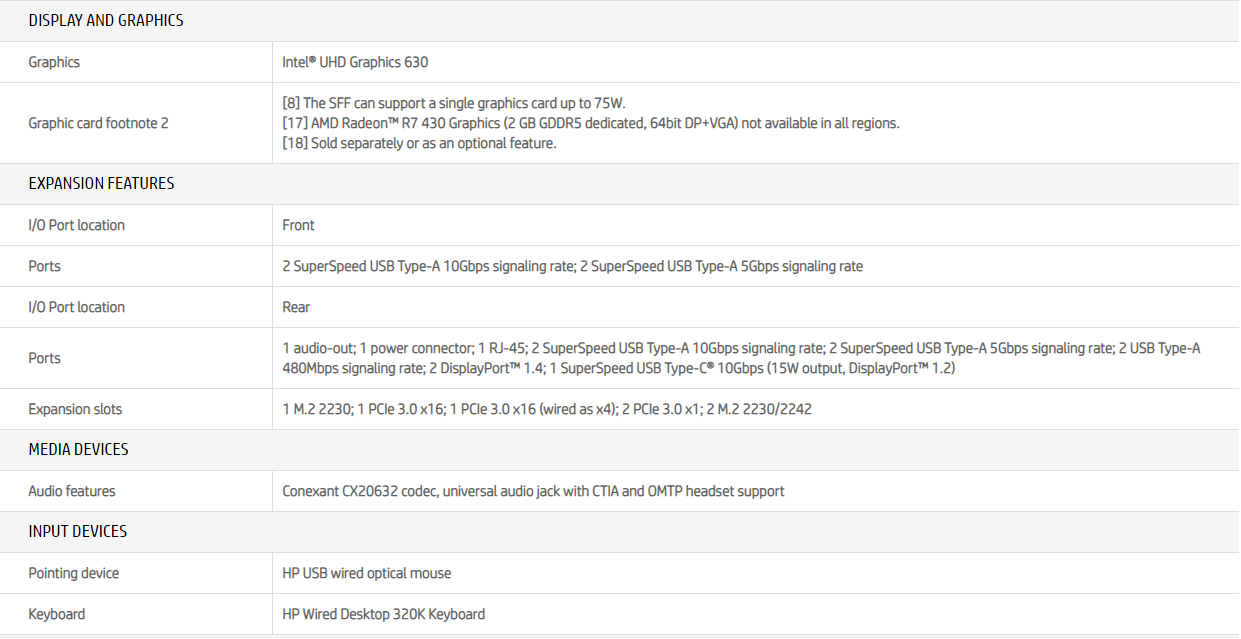Screen dimensions: 1241x639
Task: Click footnote [18] "Sold separately" text
Action: point(419,143)
